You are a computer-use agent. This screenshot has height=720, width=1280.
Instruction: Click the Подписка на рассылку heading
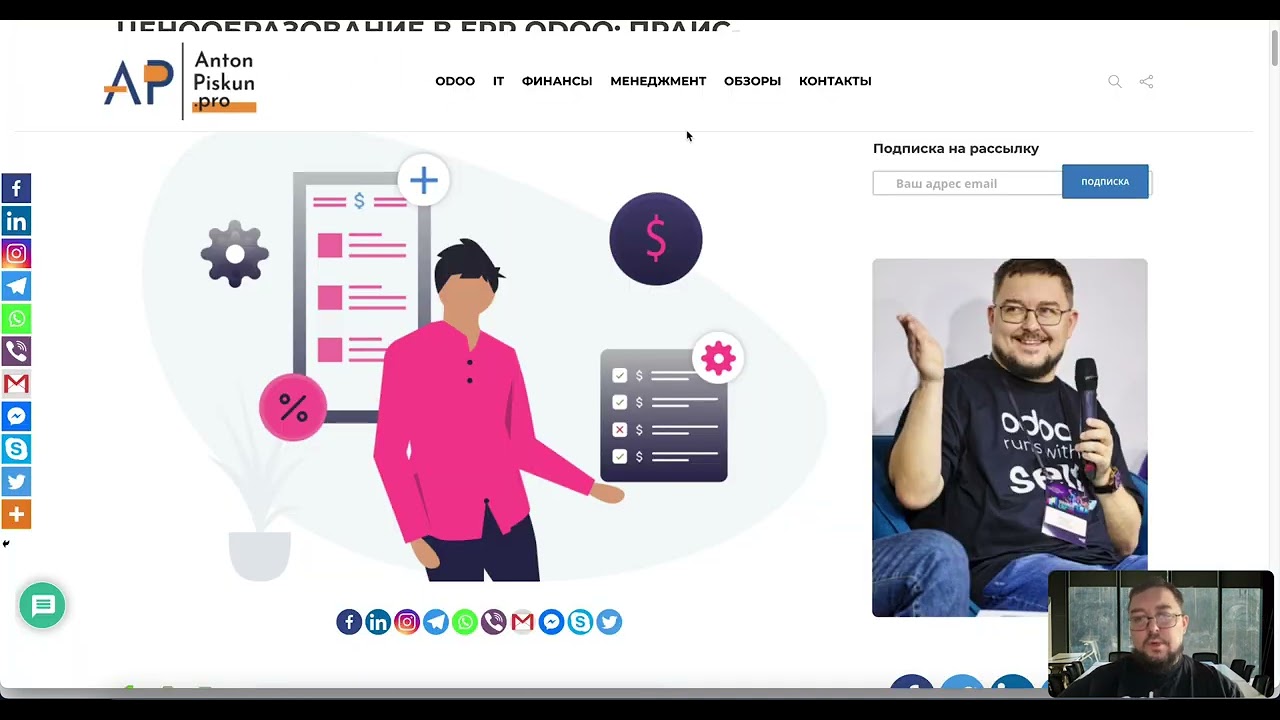click(956, 148)
